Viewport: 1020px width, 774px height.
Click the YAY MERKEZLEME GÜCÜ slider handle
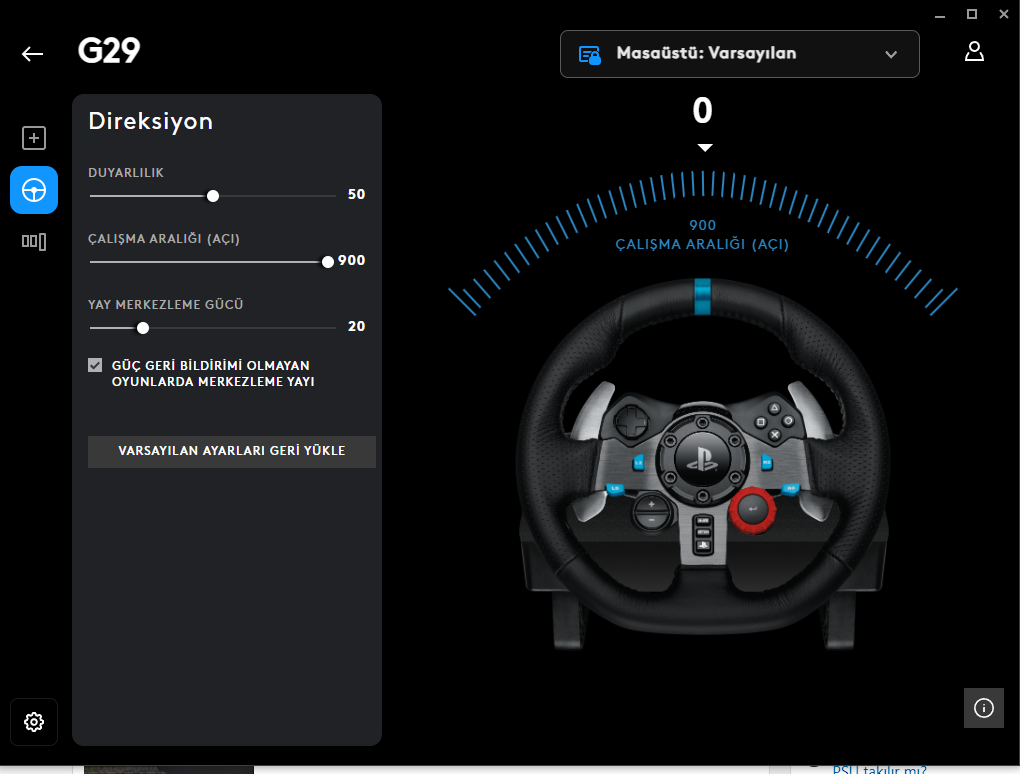click(143, 328)
